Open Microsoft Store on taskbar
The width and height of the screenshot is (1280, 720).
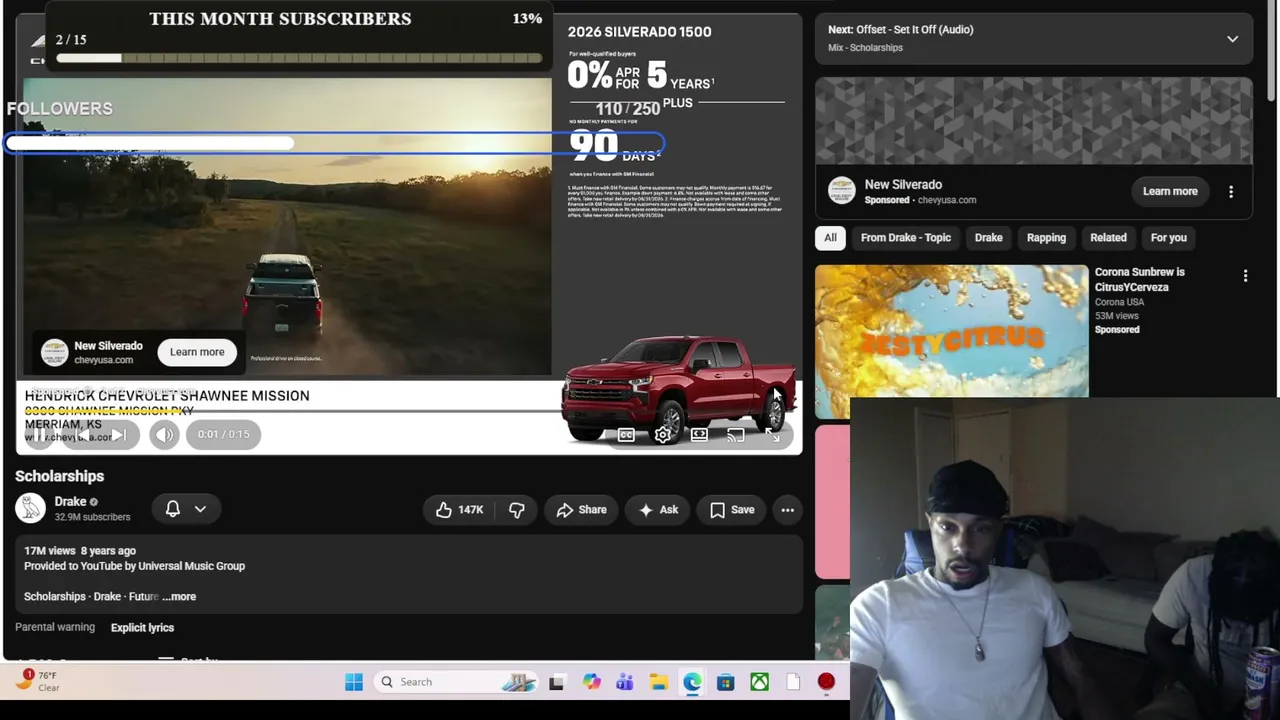[726, 682]
